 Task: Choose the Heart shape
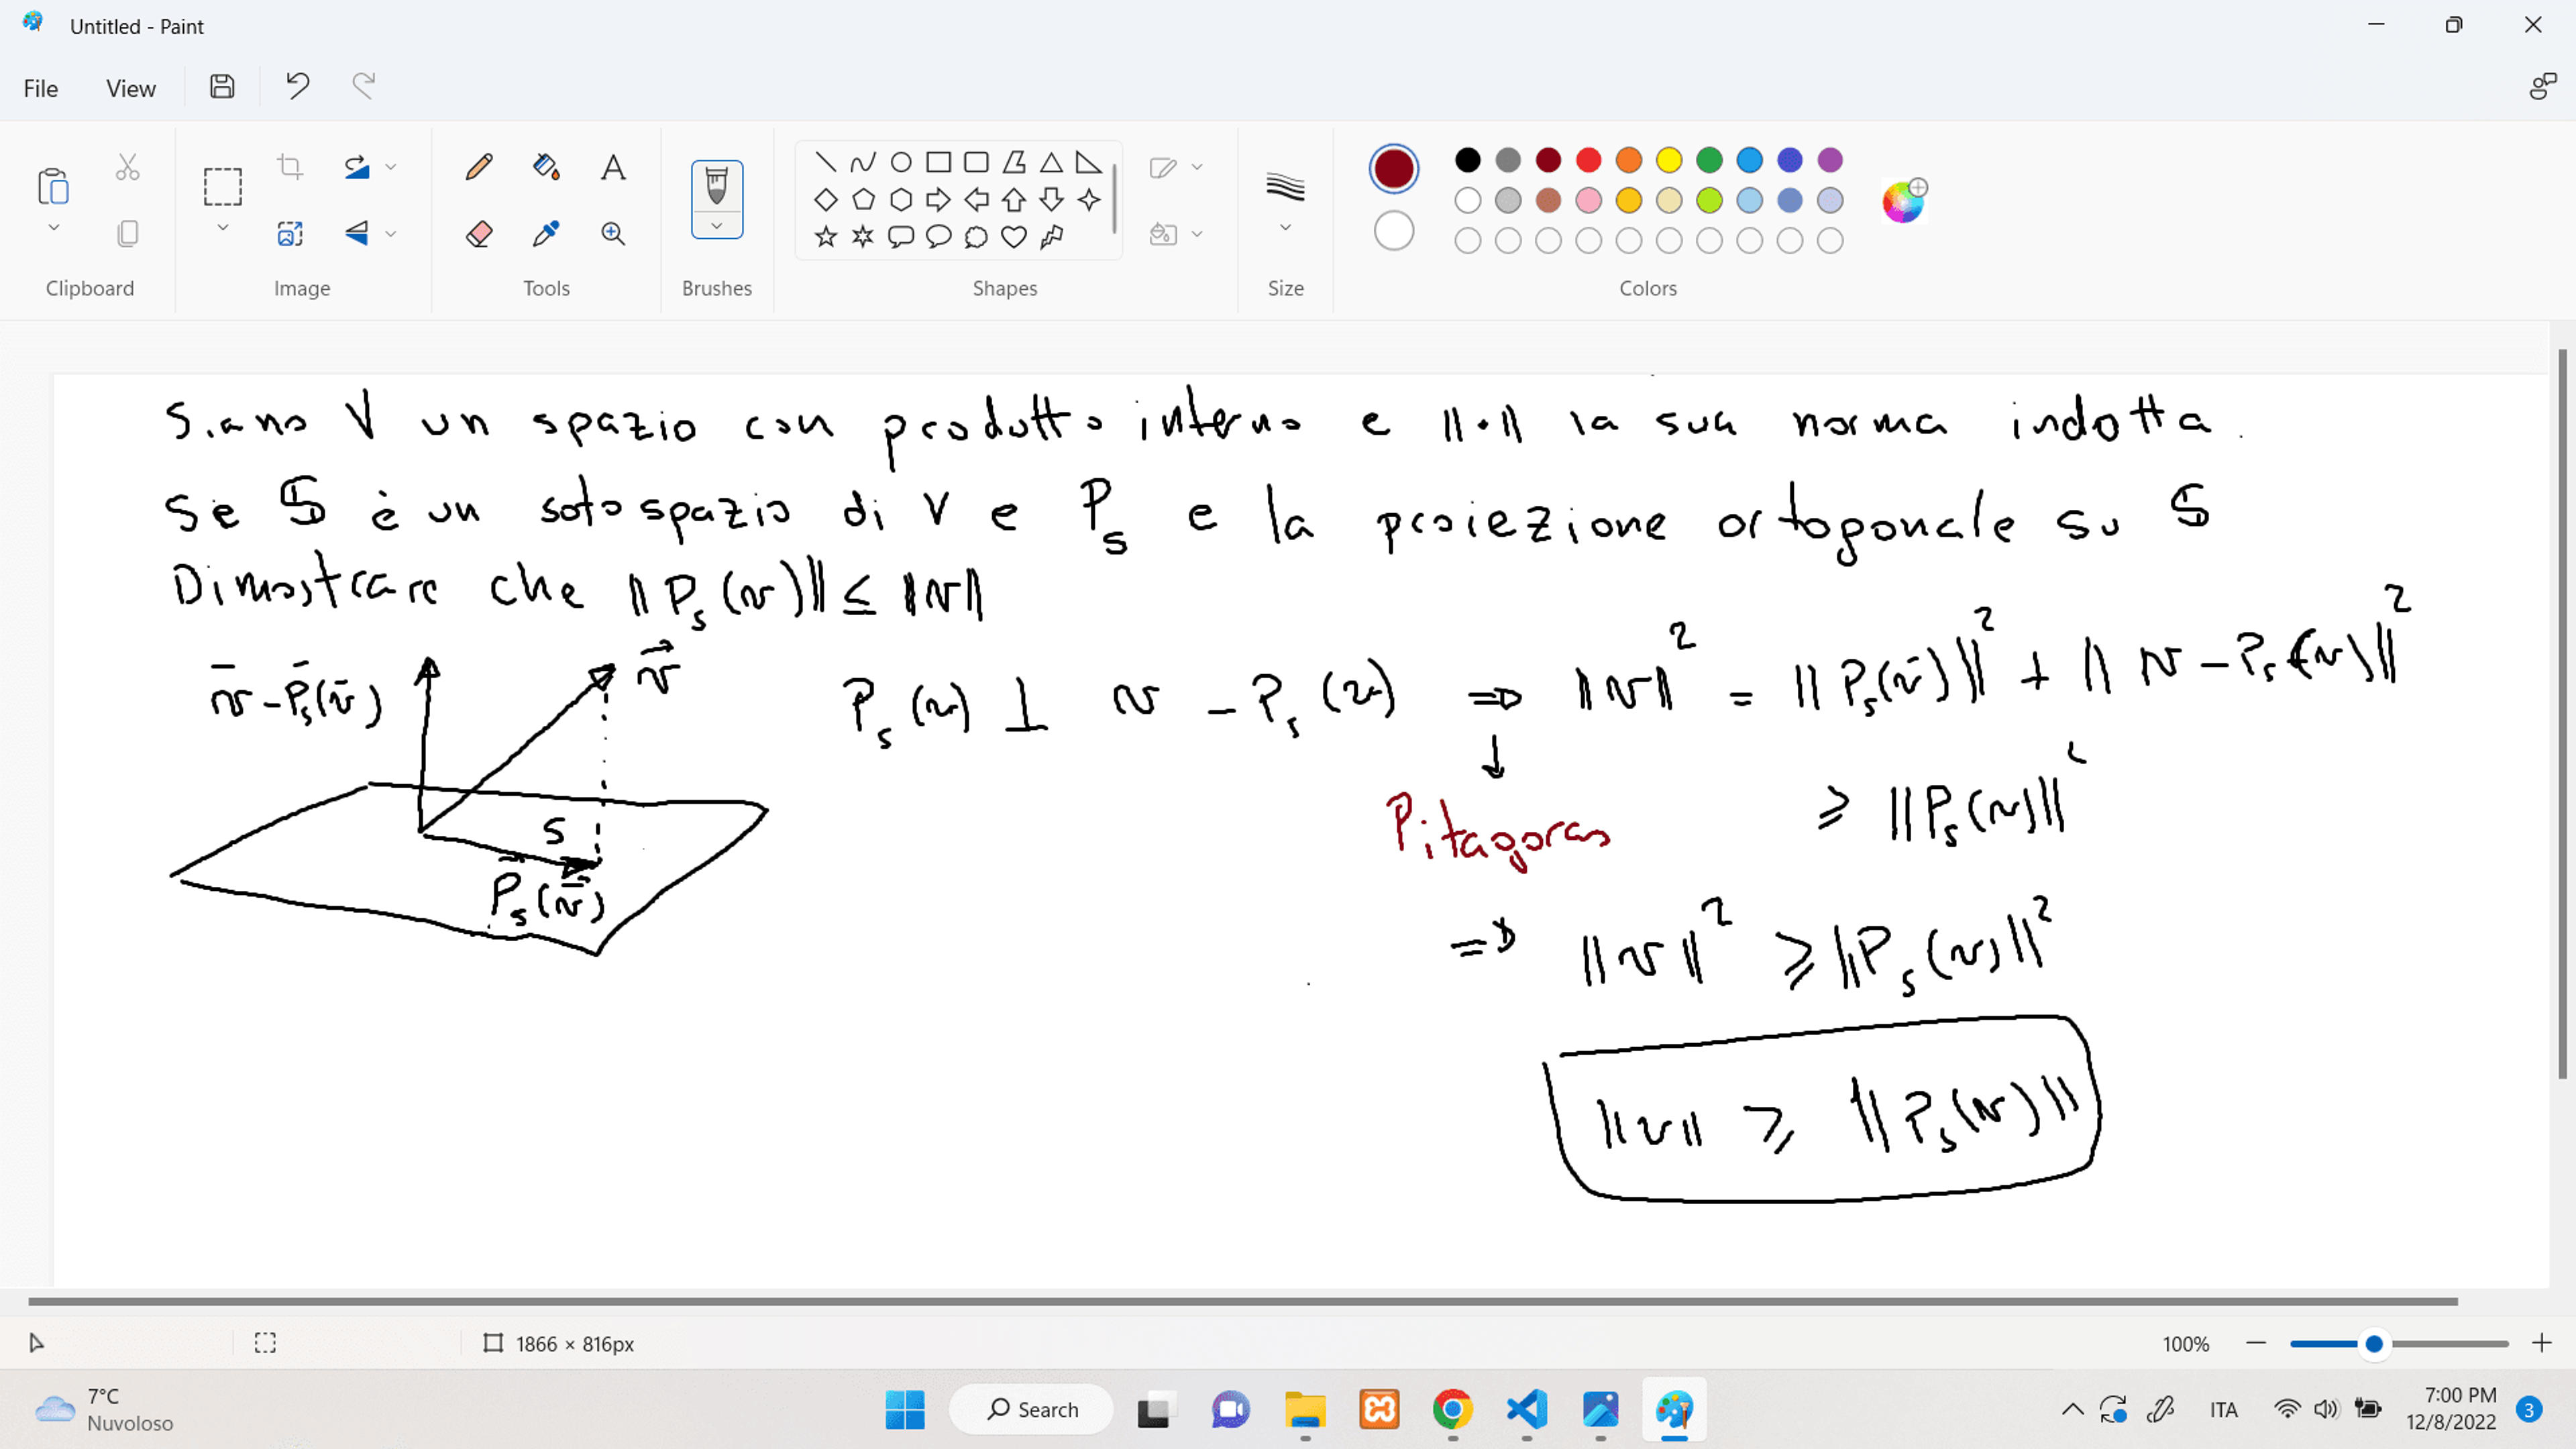(x=1013, y=236)
